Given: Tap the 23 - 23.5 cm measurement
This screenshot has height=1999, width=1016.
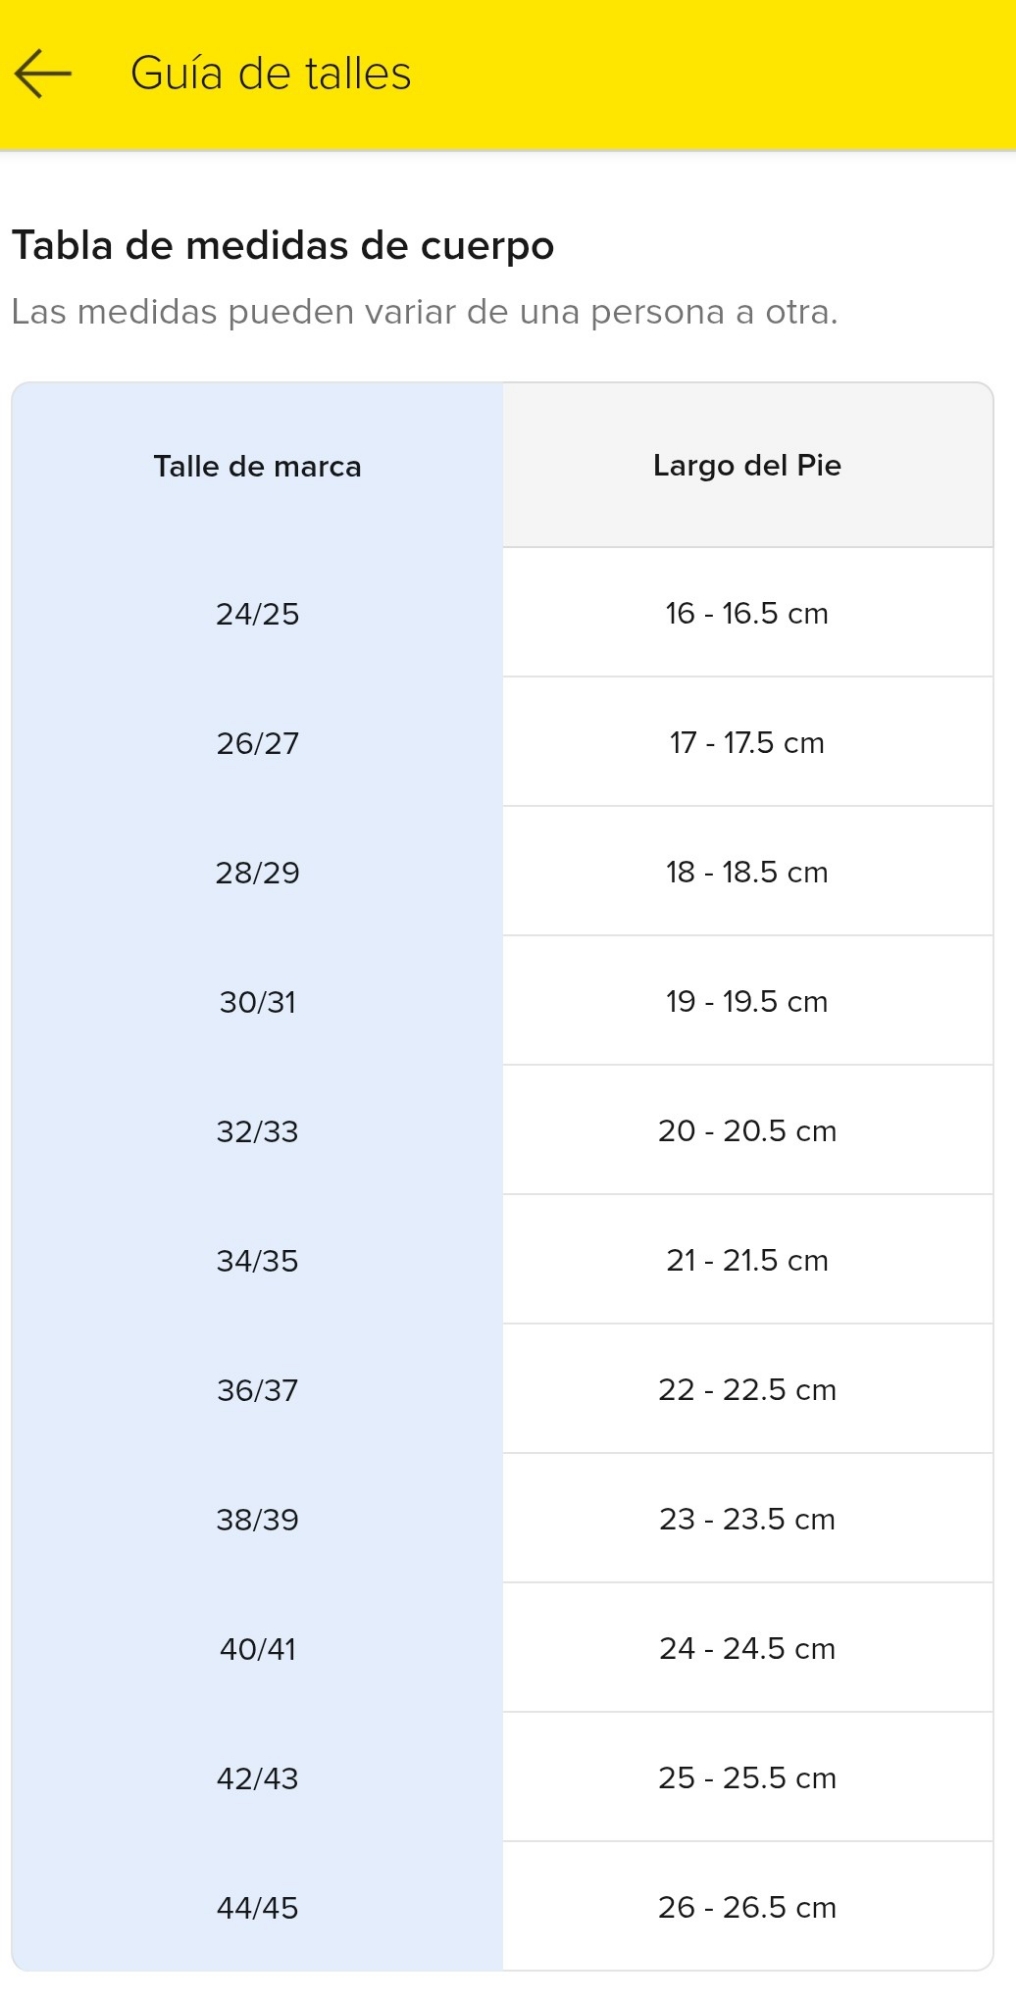Looking at the screenshot, I should point(747,1519).
